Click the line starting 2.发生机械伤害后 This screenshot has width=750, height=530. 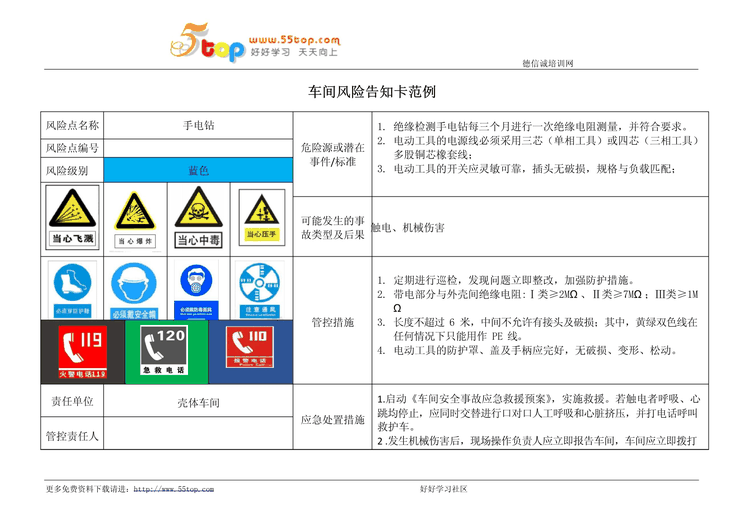[537, 441]
